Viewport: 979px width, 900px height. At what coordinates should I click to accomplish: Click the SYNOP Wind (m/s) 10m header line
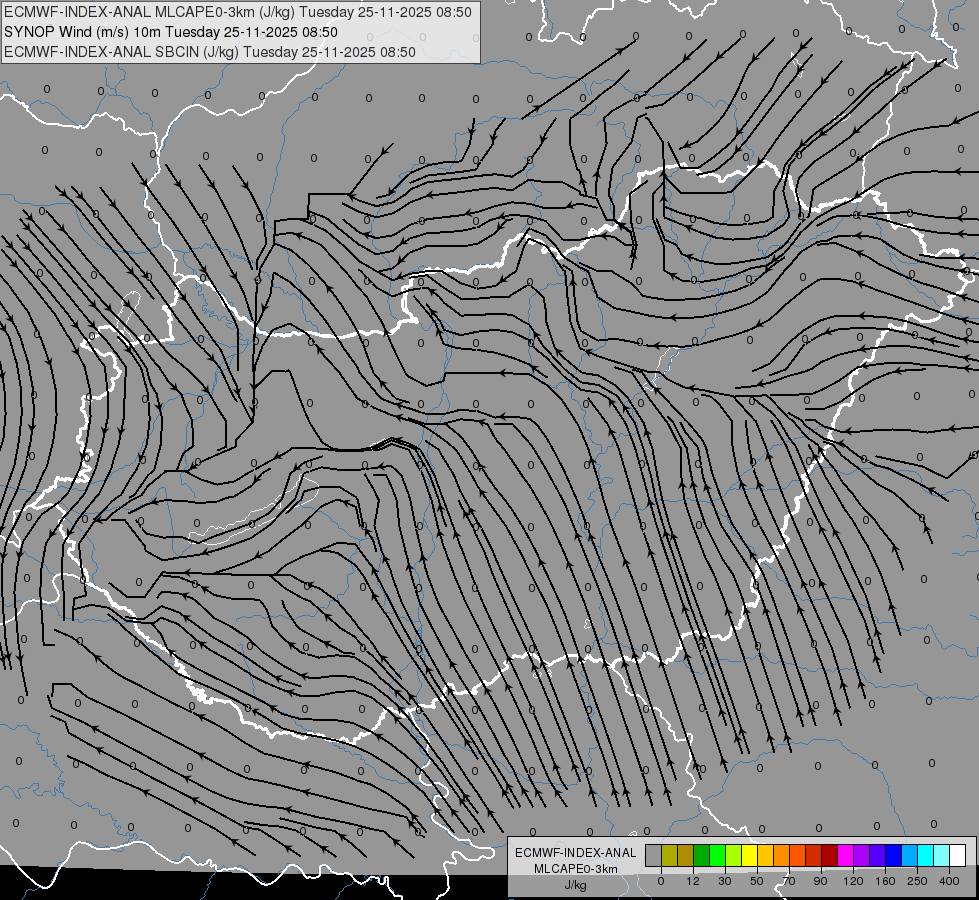(x=170, y=32)
